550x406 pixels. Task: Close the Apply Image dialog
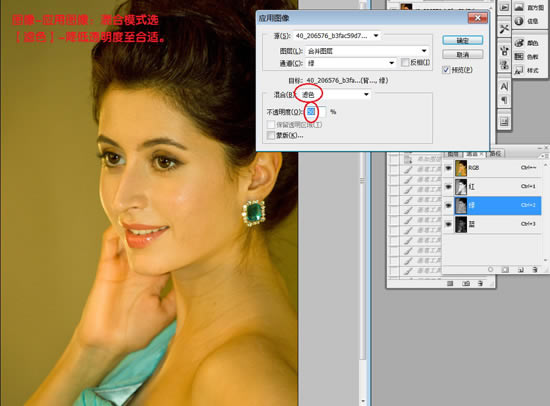point(477,18)
